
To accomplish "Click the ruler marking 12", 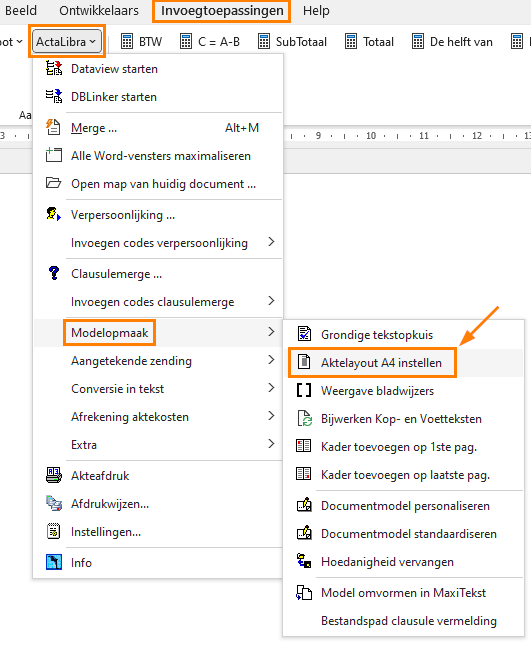I will (x=477, y=135).
